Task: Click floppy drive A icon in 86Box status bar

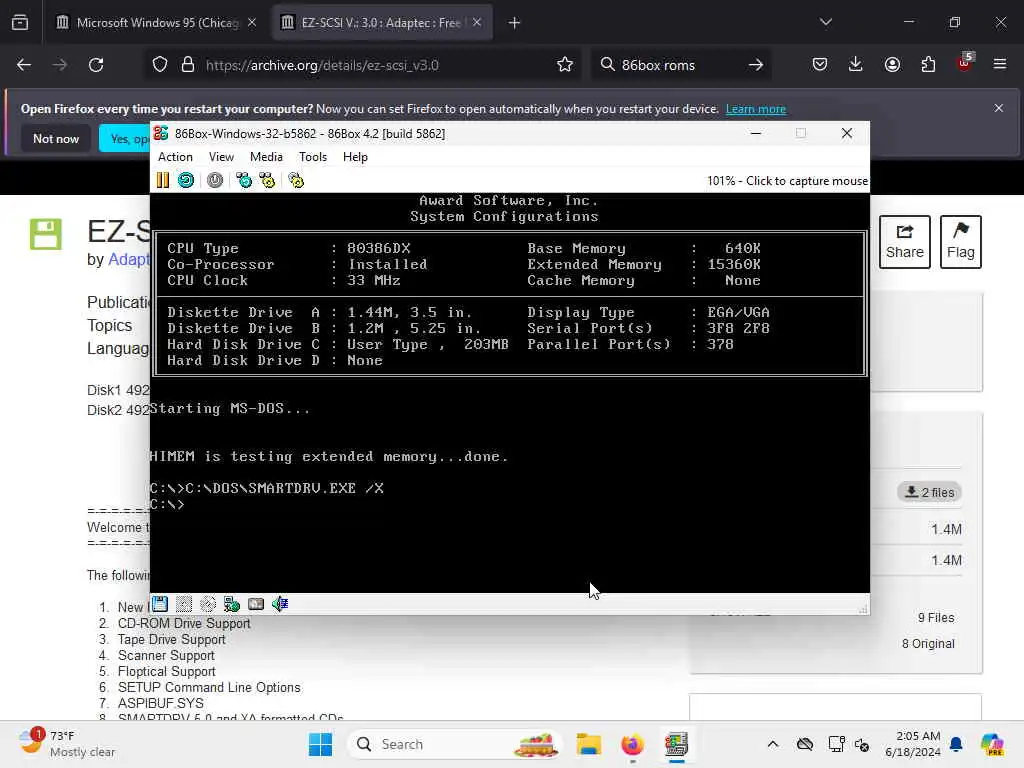Action: click(x=160, y=604)
